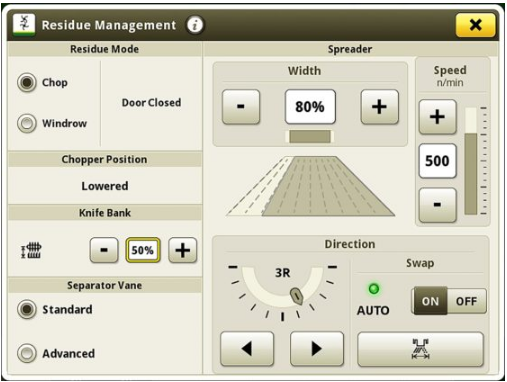
Task: Click the Chopper Position heading
Action: point(104,159)
